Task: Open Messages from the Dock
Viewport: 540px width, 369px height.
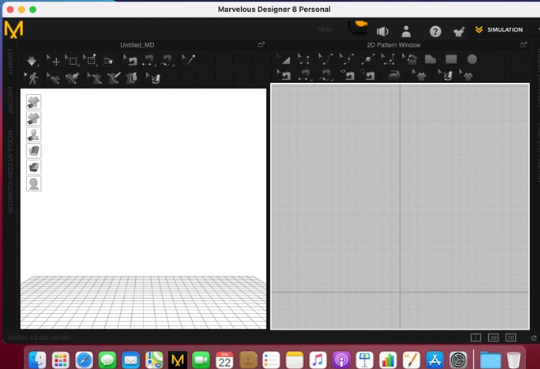Action: click(x=107, y=360)
